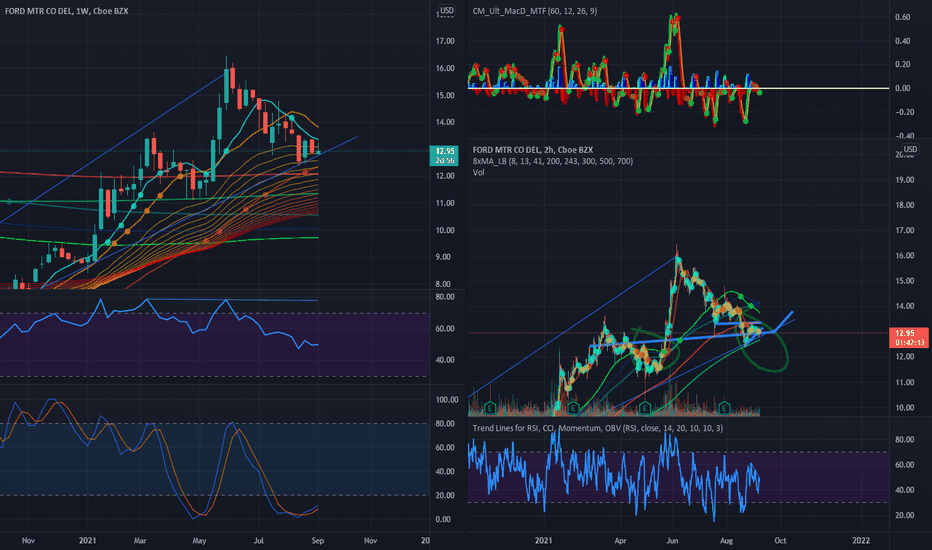
Task: Click the Apr label on the 2h time axis
Action: tap(620, 540)
